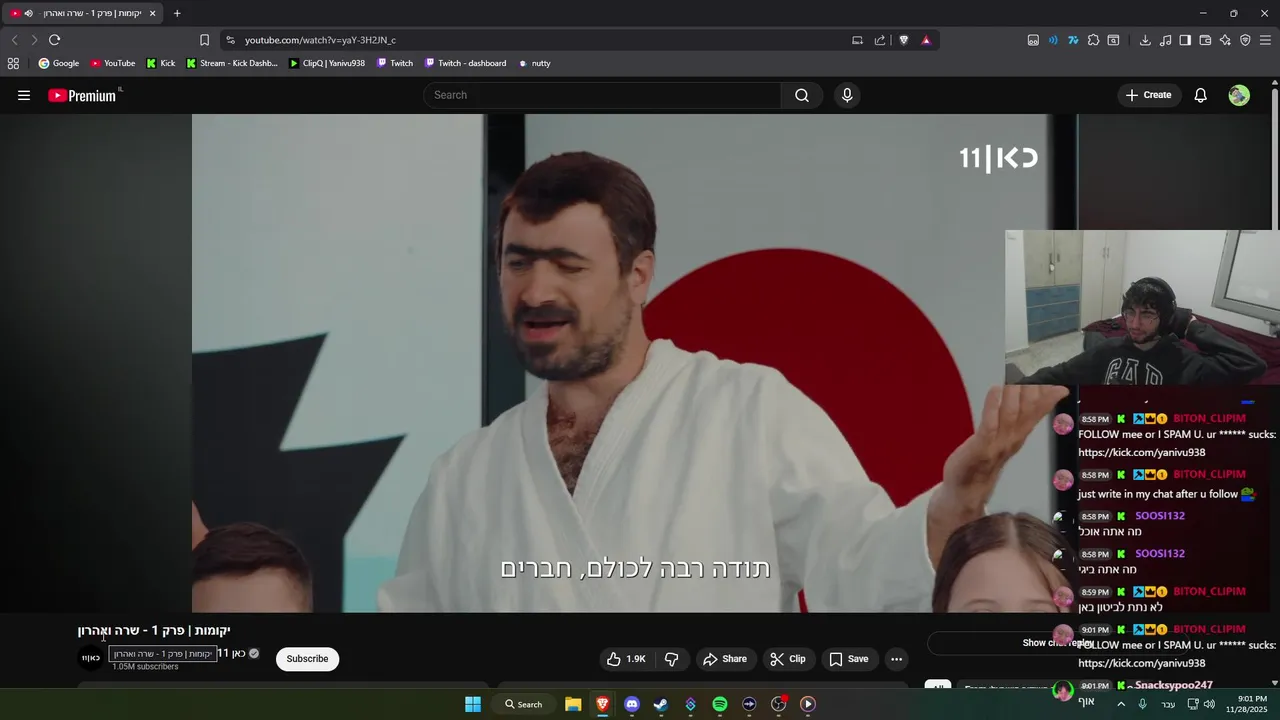Bookmark this page via the bookmark icon
This screenshot has height=720, width=1280.
pos(204,40)
